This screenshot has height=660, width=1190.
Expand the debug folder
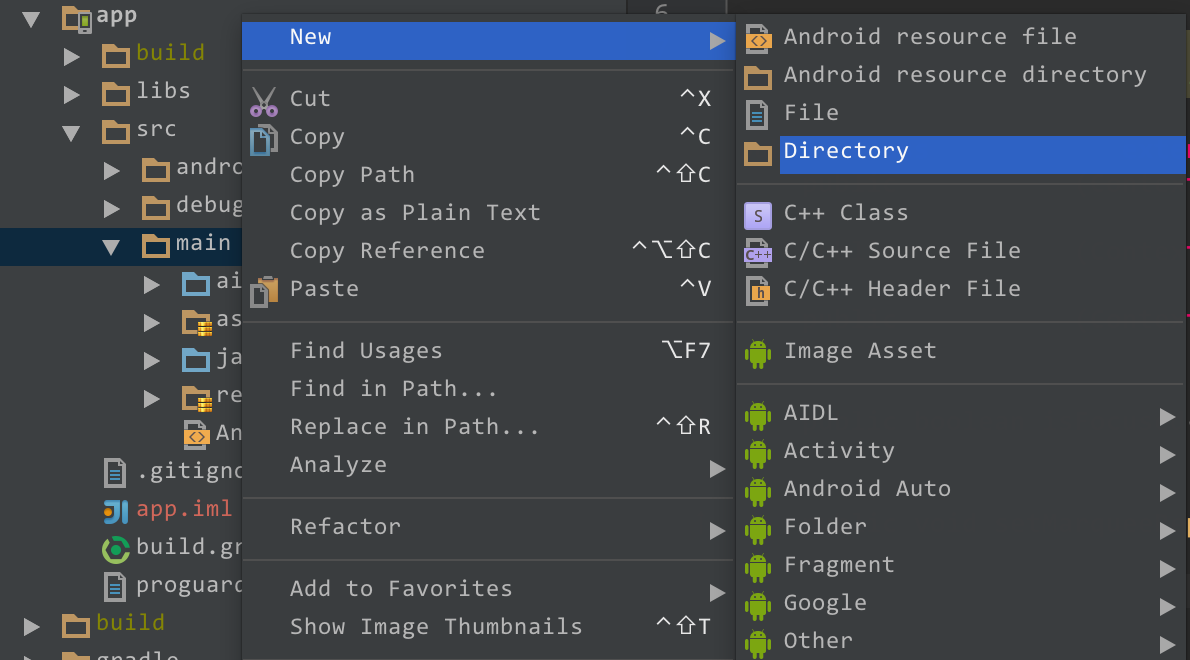(112, 209)
